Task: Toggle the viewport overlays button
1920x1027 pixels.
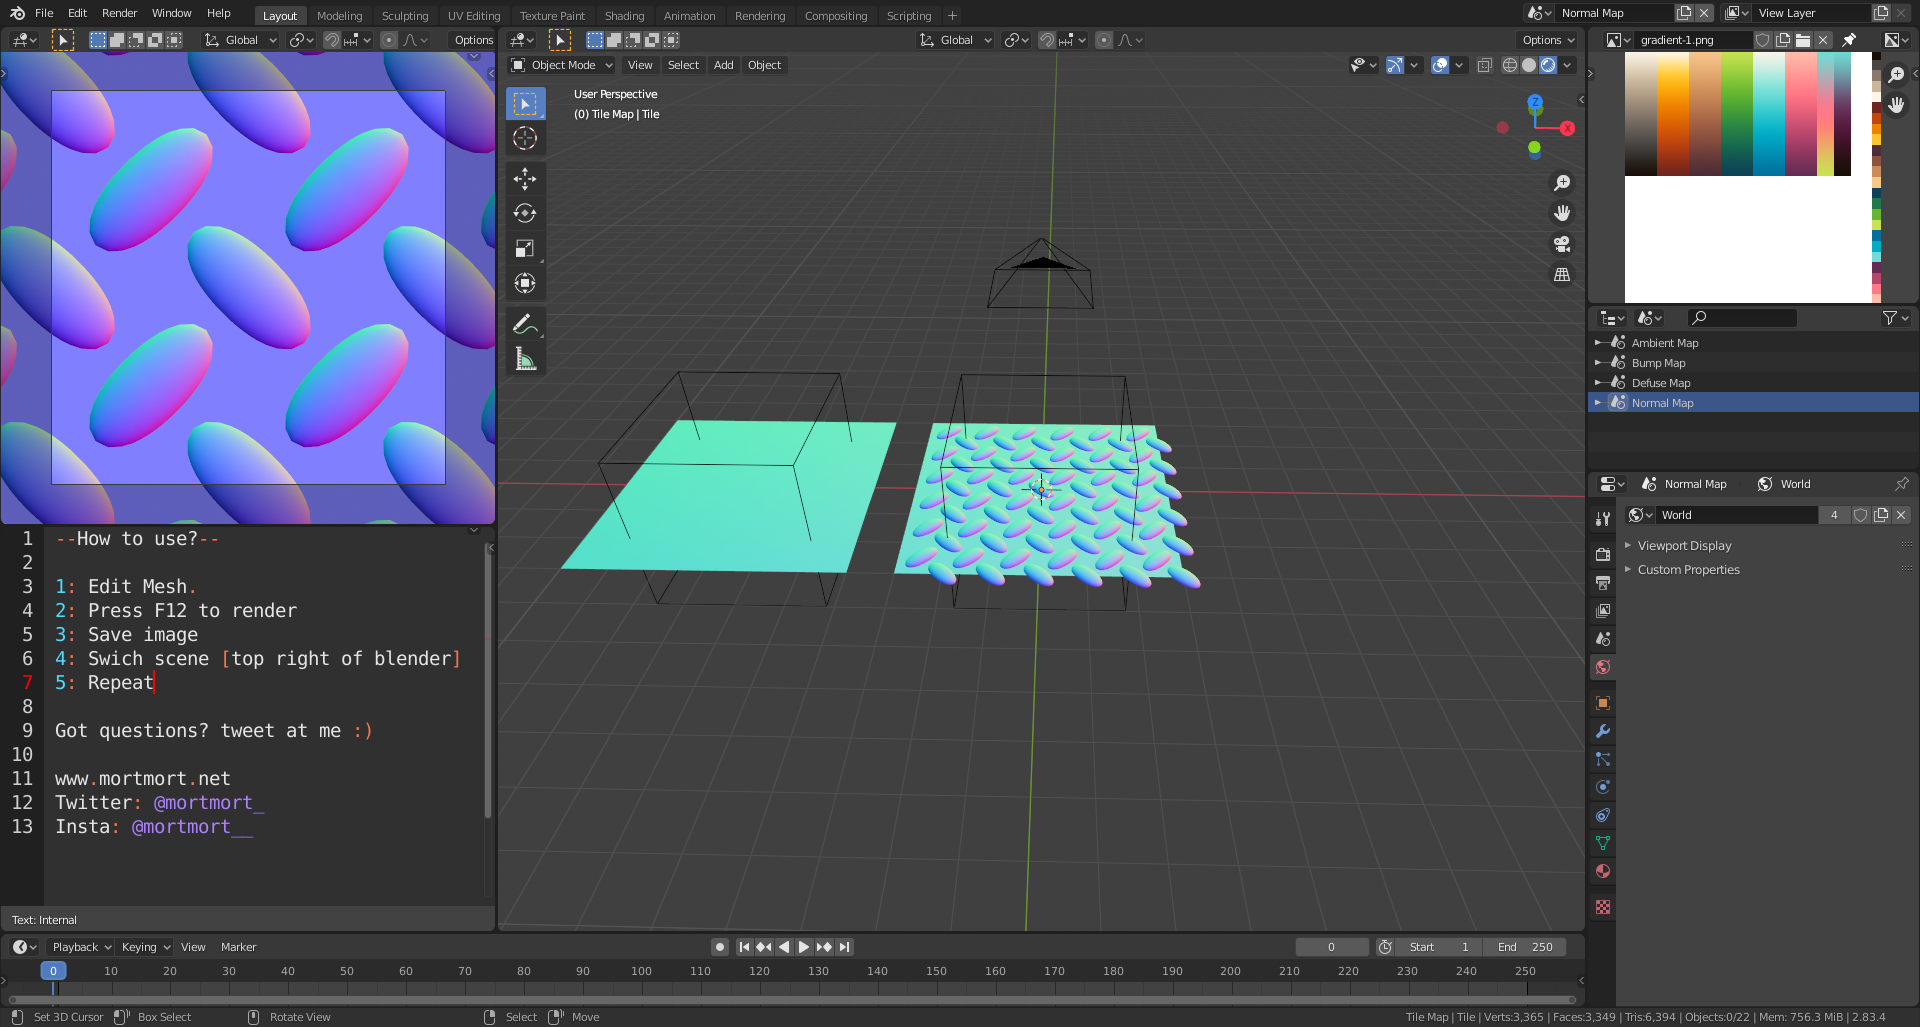Action: (1440, 64)
